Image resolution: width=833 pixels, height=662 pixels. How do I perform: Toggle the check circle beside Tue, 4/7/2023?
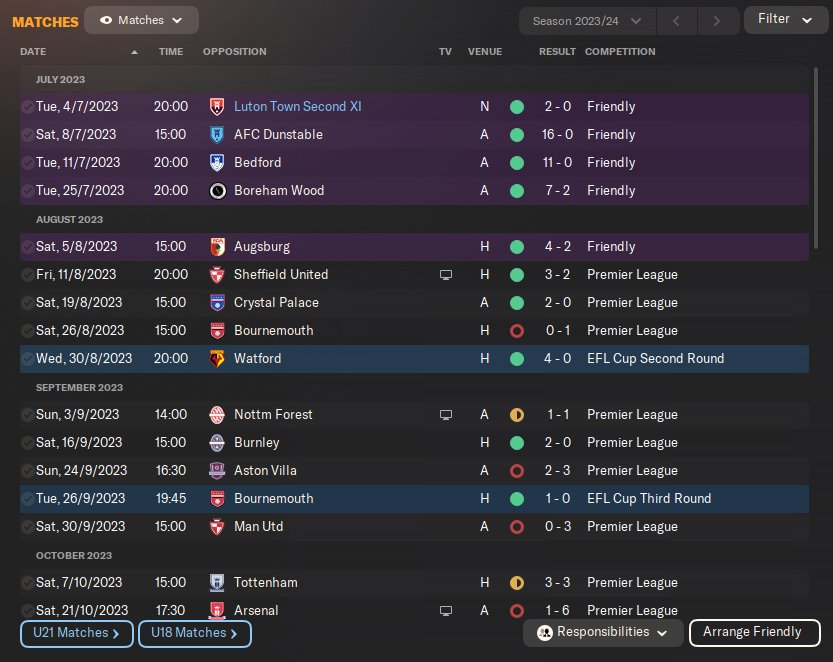coord(27,106)
